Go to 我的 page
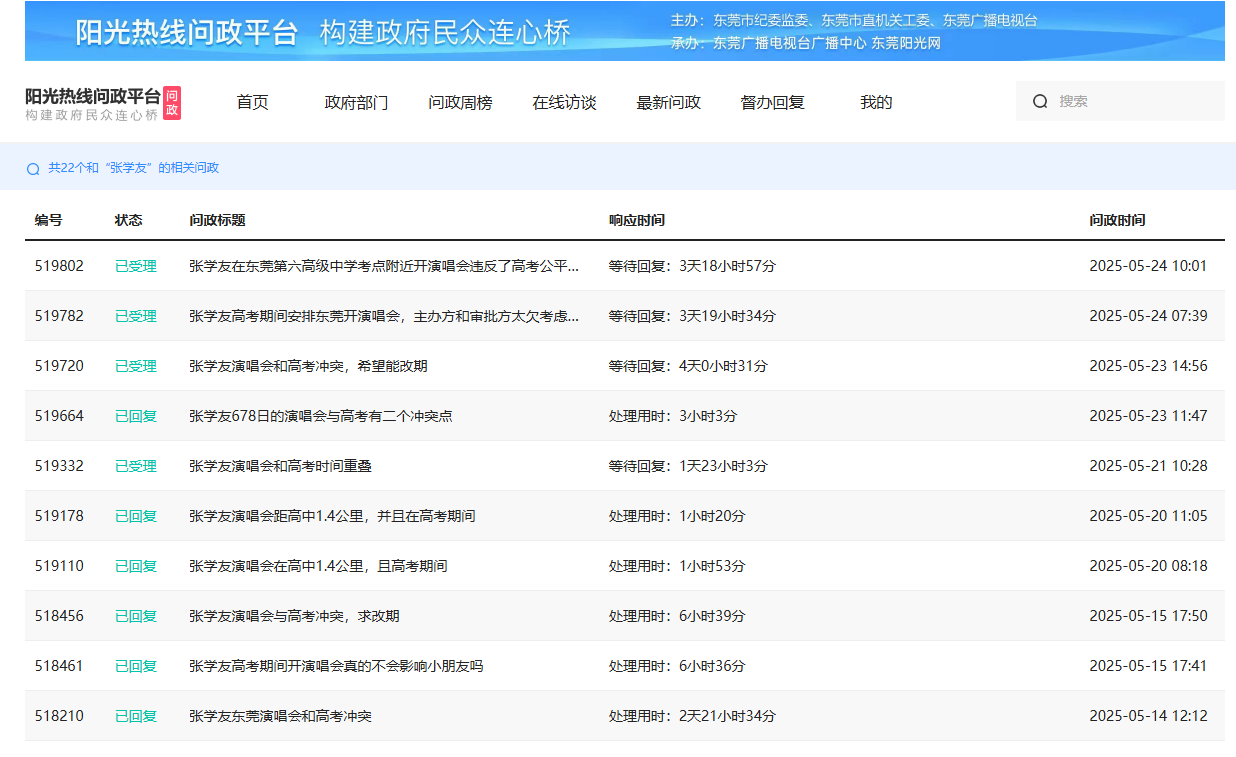Viewport: 1236px width, 757px height. [x=876, y=102]
